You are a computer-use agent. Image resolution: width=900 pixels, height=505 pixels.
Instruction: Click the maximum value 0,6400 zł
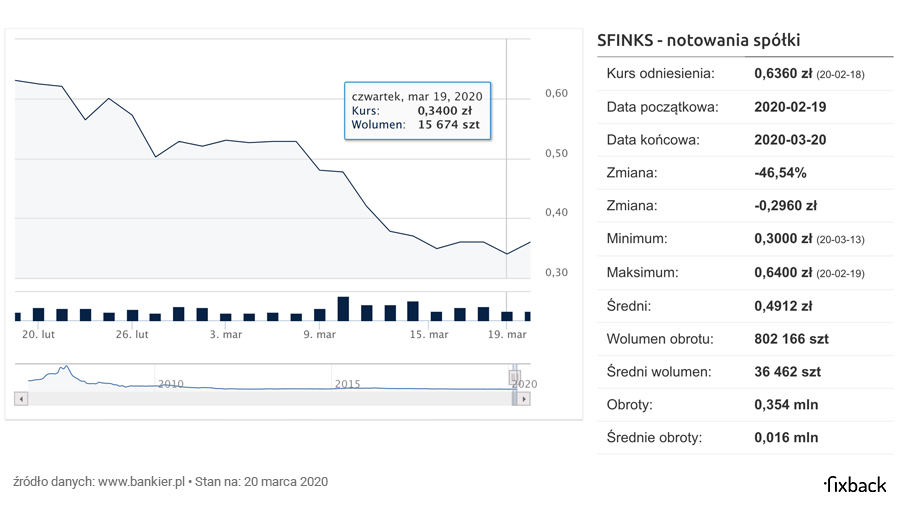[783, 273]
